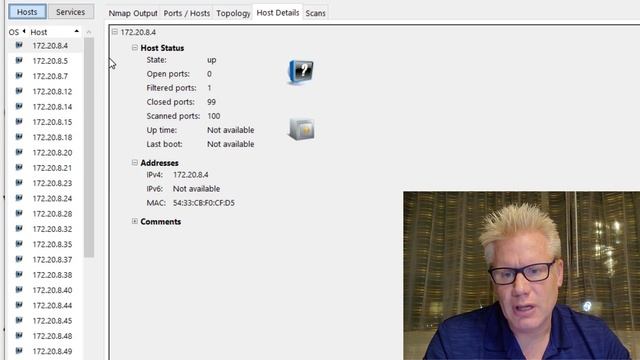Select host 172.20.8.14 in the list
The width and height of the screenshot is (640, 360).
(52, 107)
